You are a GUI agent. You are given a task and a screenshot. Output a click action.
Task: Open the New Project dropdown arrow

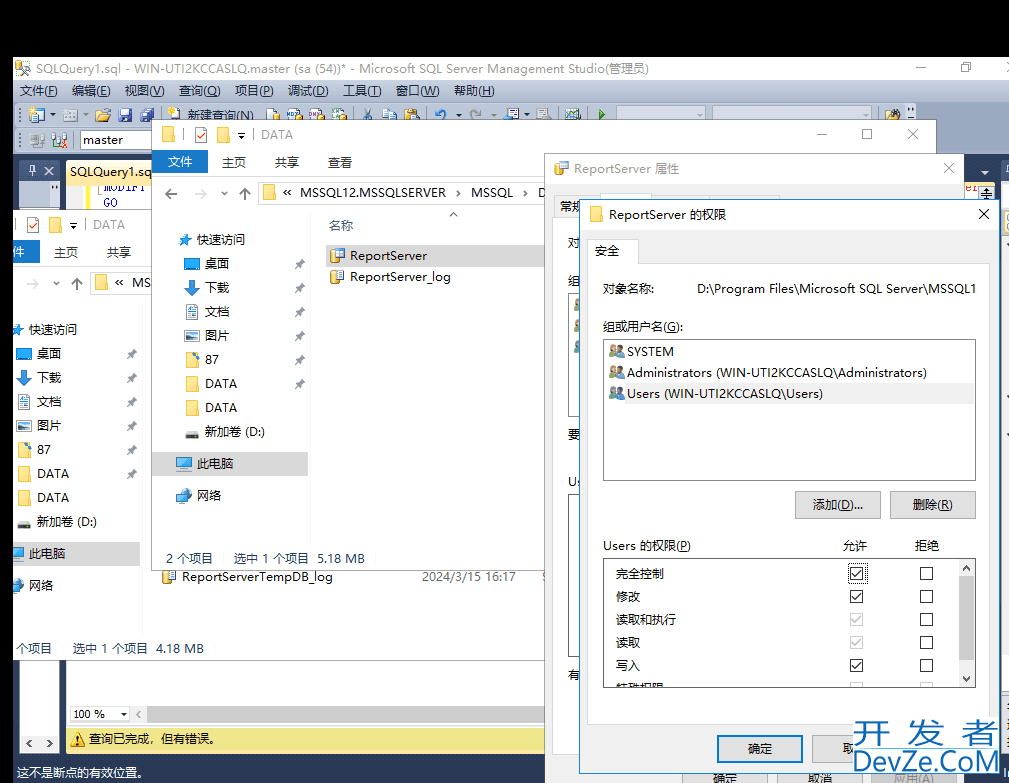click(53, 115)
